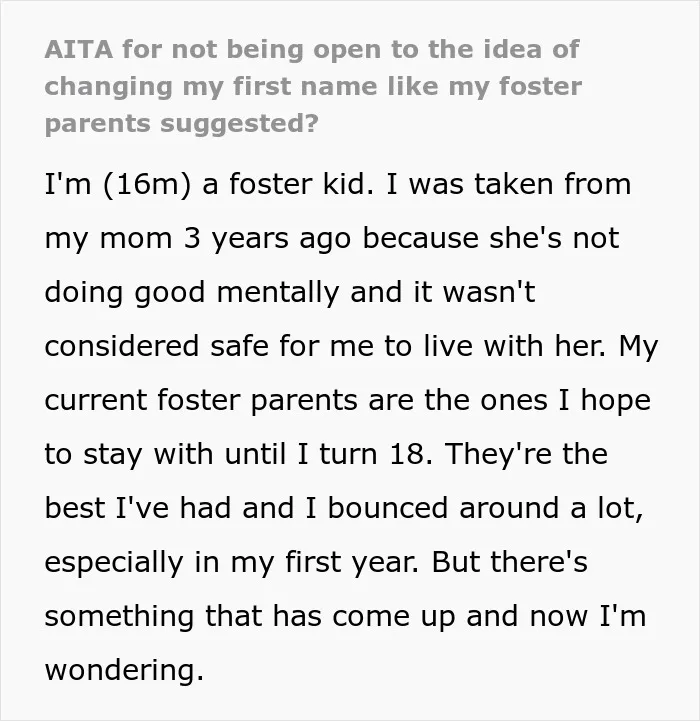Click the words 'They're the' in the body
The height and width of the screenshot is (721, 700).
526,454
